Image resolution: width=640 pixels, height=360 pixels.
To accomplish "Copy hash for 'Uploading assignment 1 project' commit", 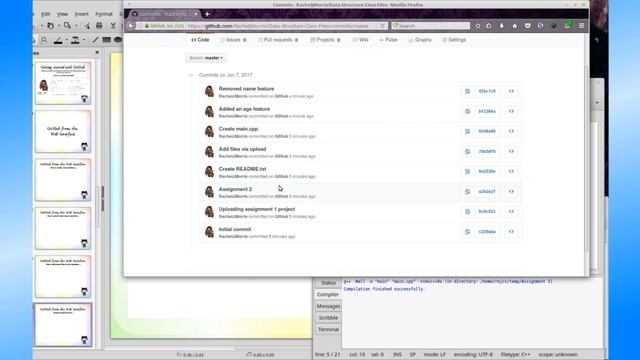I will click(x=467, y=211).
